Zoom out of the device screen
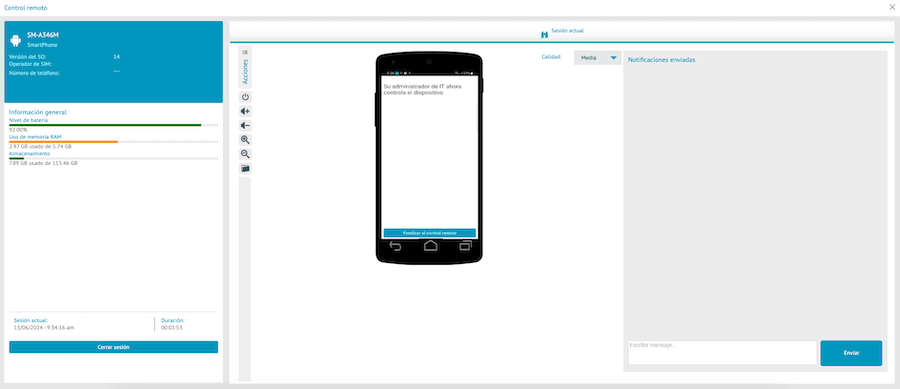Image resolution: width=900 pixels, height=389 pixels. point(245,154)
